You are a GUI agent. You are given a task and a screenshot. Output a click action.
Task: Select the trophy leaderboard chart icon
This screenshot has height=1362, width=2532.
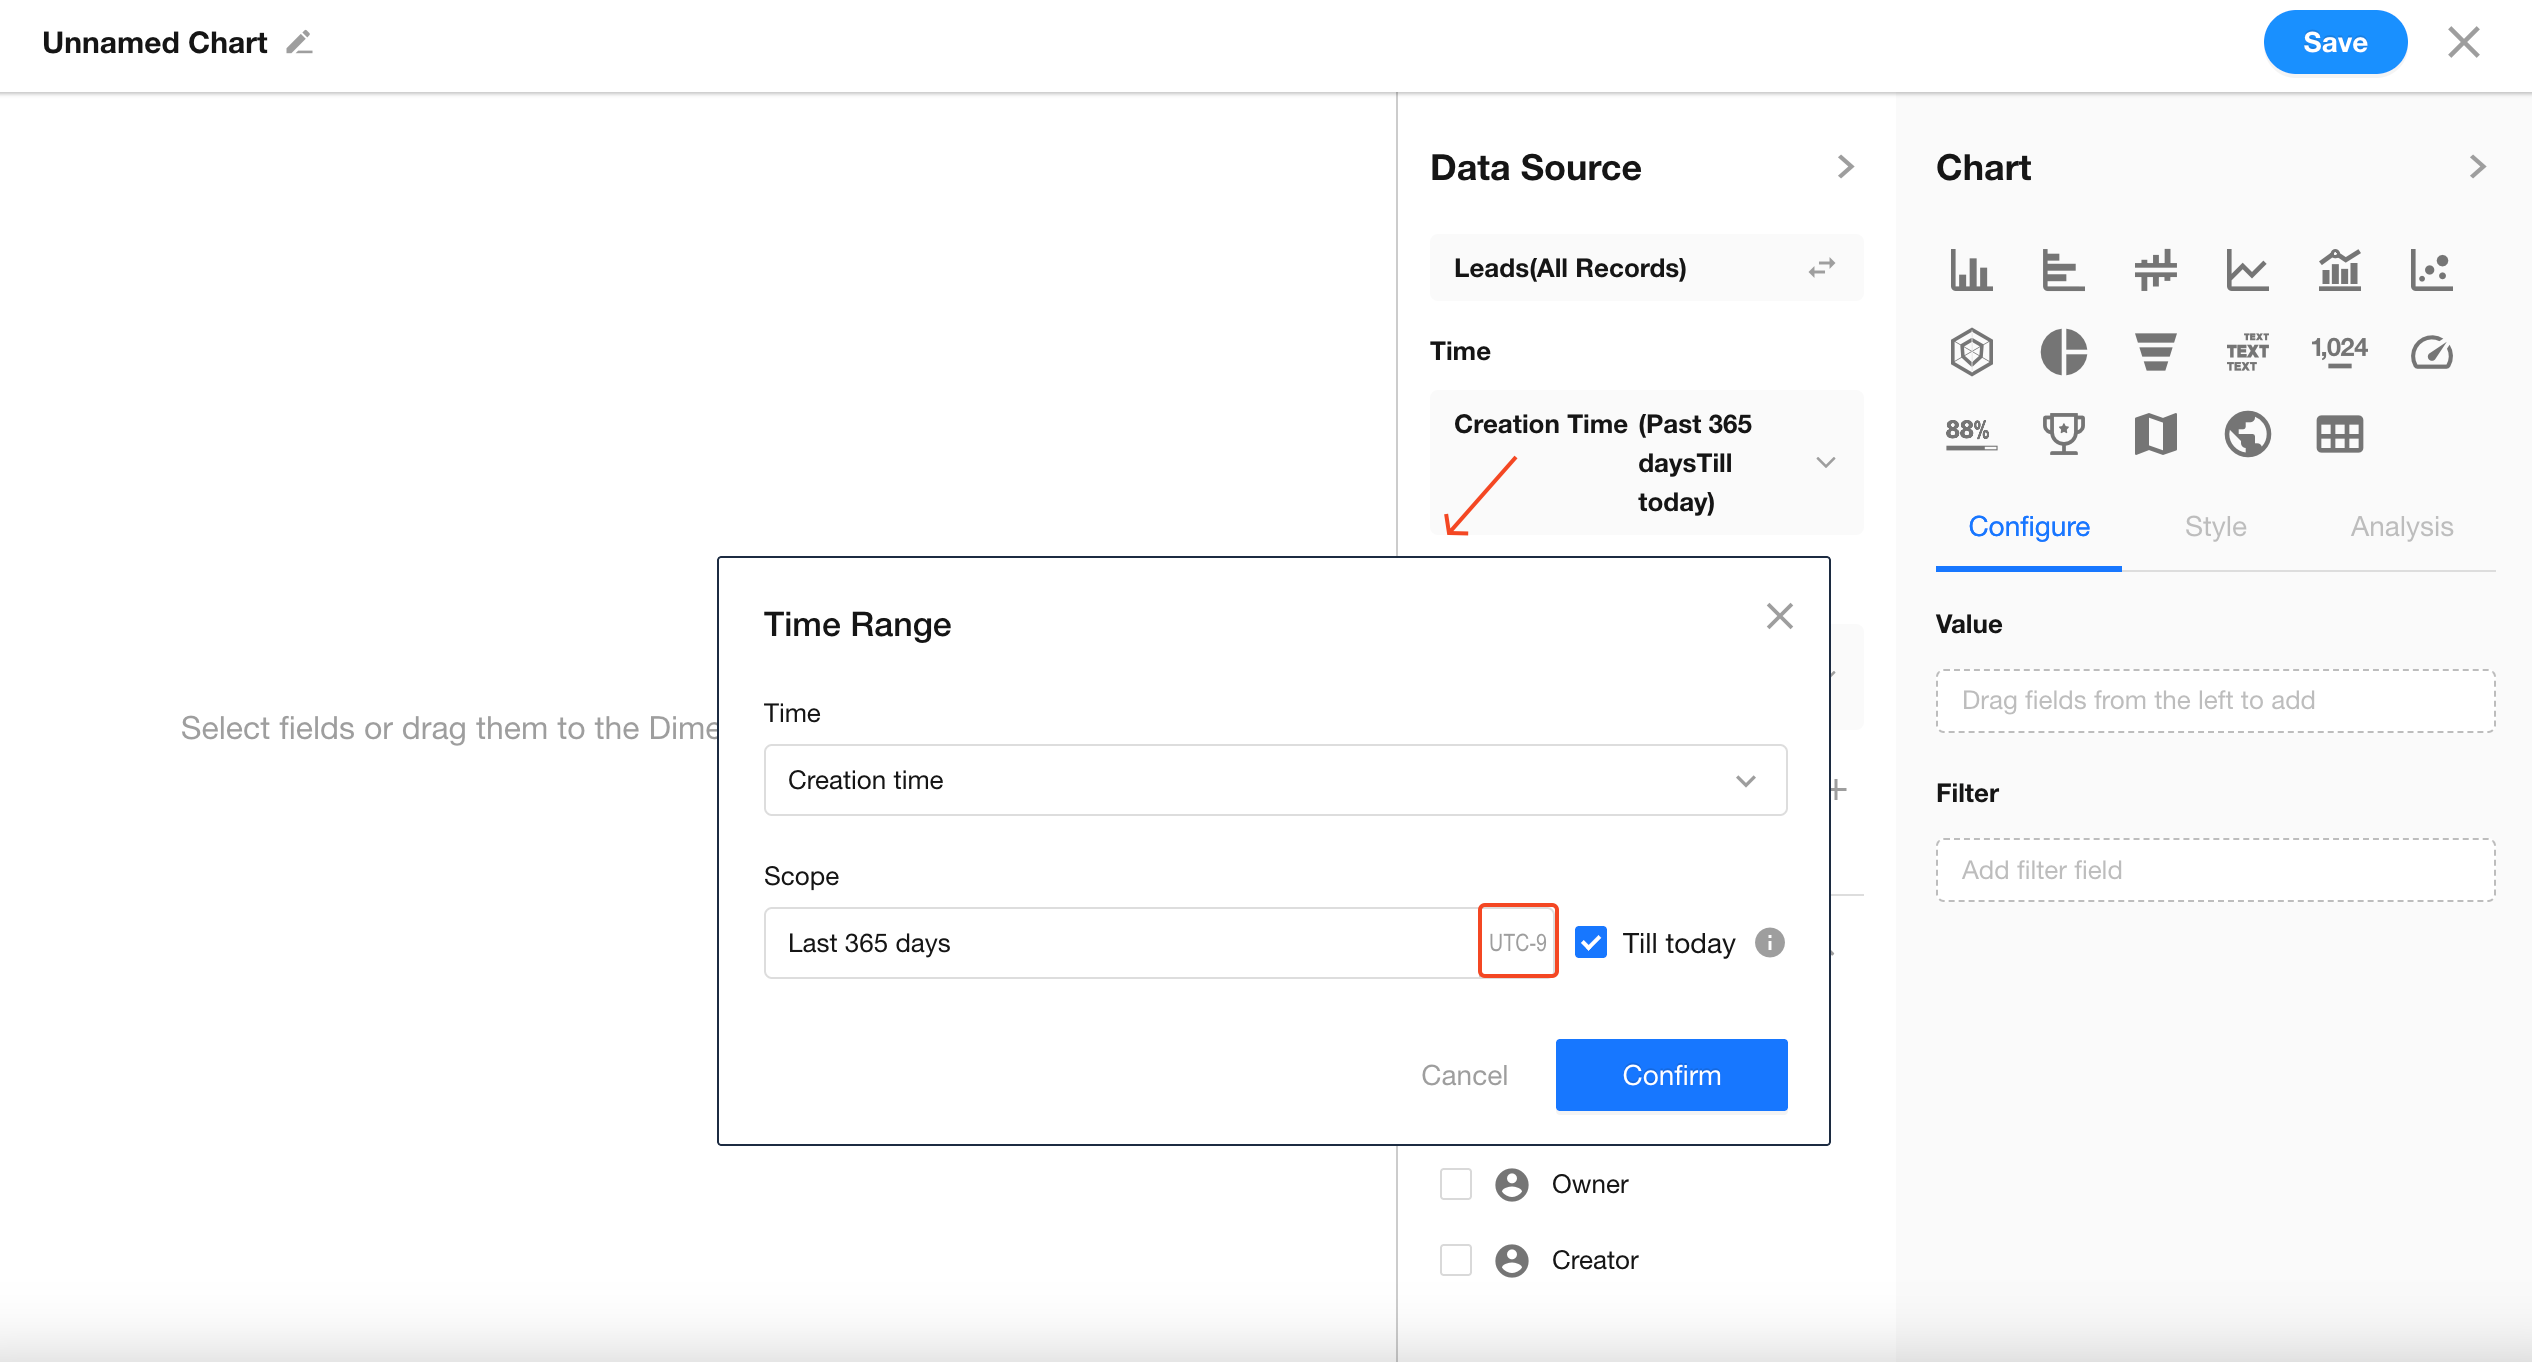coord(2063,434)
